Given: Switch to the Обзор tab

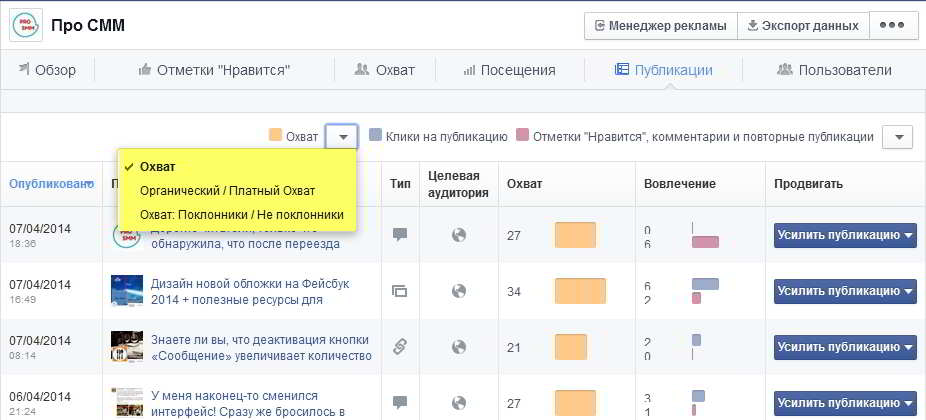Looking at the screenshot, I should tap(46, 70).
